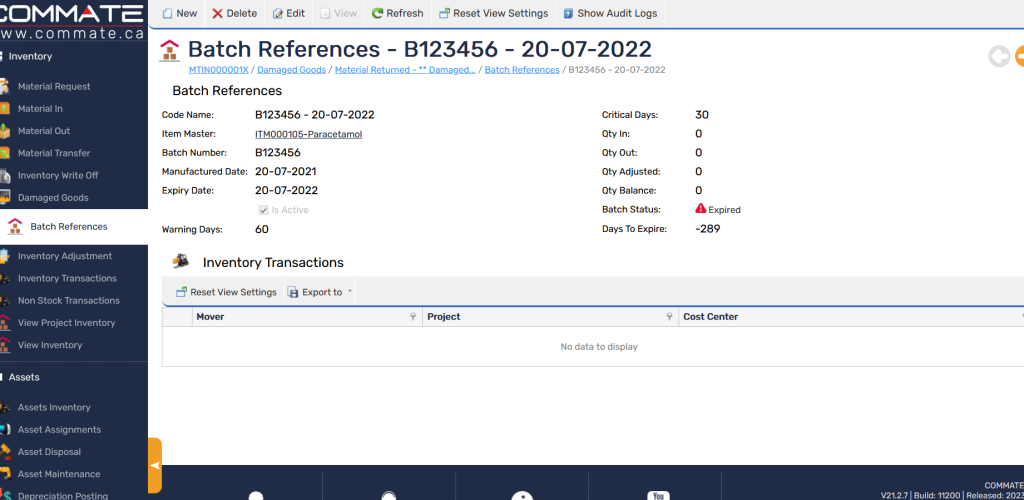The width and height of the screenshot is (1024, 500).
Task: Open Material Transfer in sidebar
Action: [54, 153]
